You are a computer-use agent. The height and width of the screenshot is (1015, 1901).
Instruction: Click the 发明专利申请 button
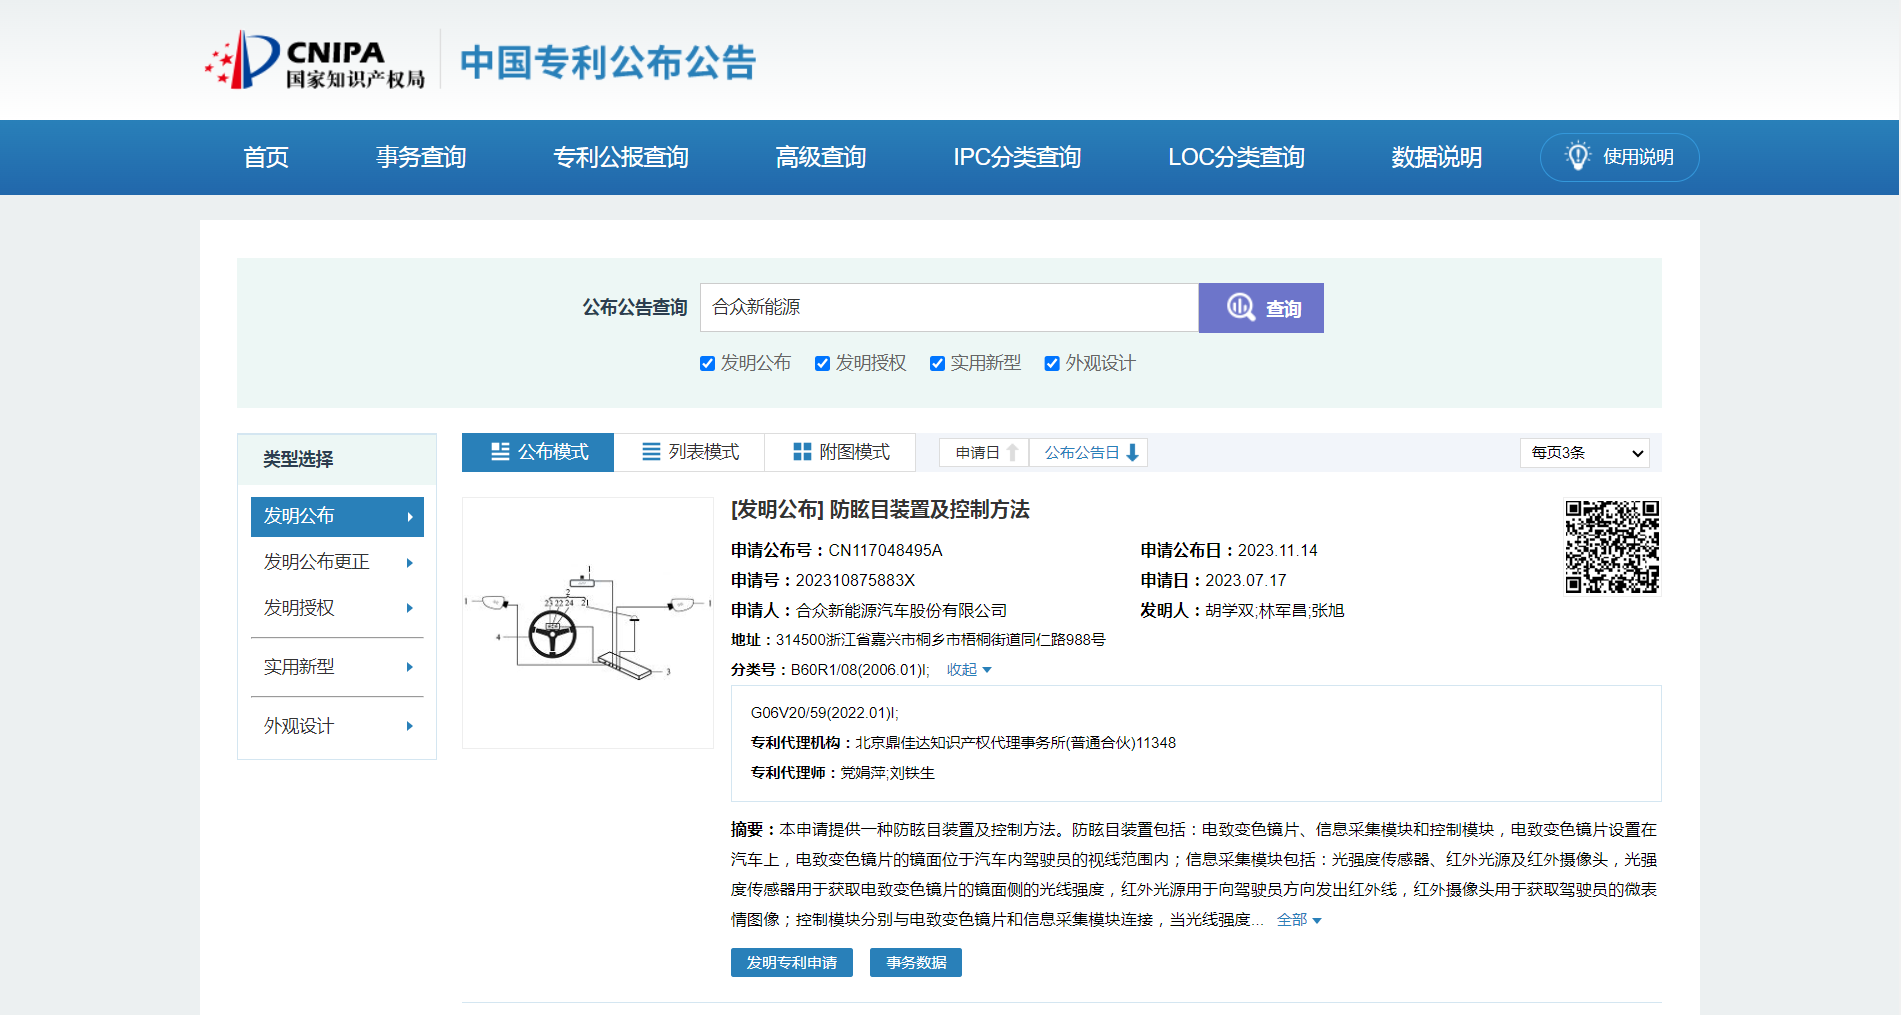[792, 963]
